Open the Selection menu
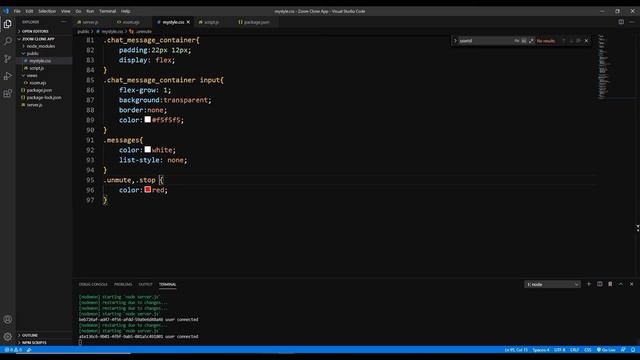 tap(47, 11)
